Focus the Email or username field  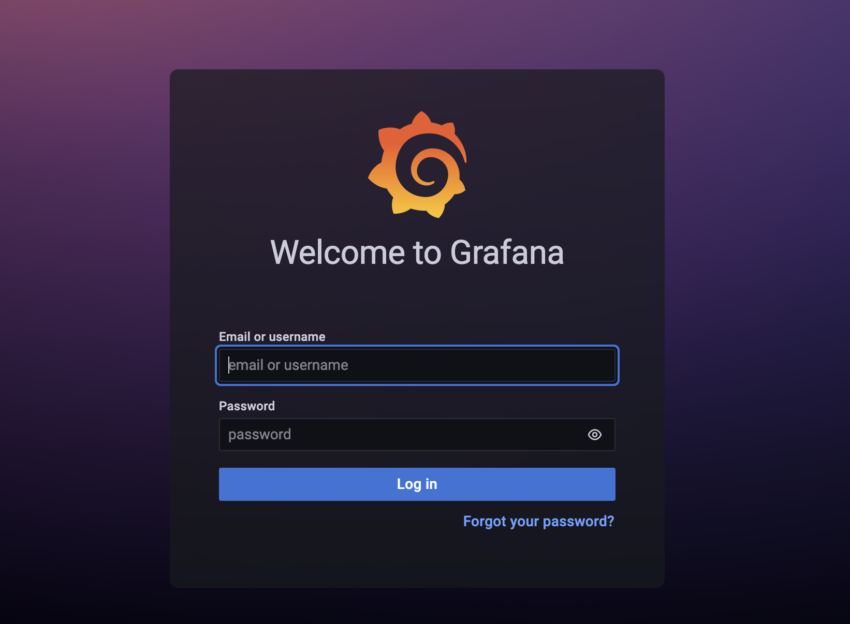pos(417,365)
